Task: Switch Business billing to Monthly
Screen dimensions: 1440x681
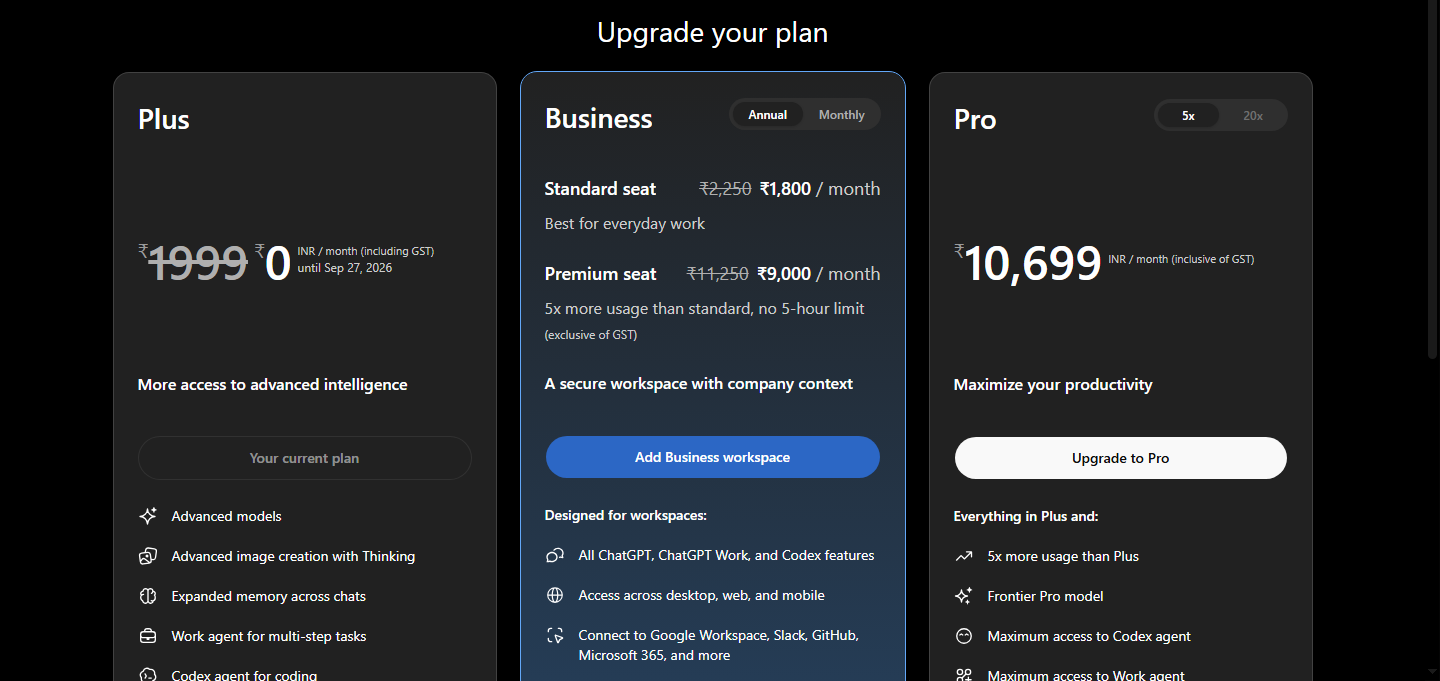Action: pyautogui.click(x=841, y=115)
